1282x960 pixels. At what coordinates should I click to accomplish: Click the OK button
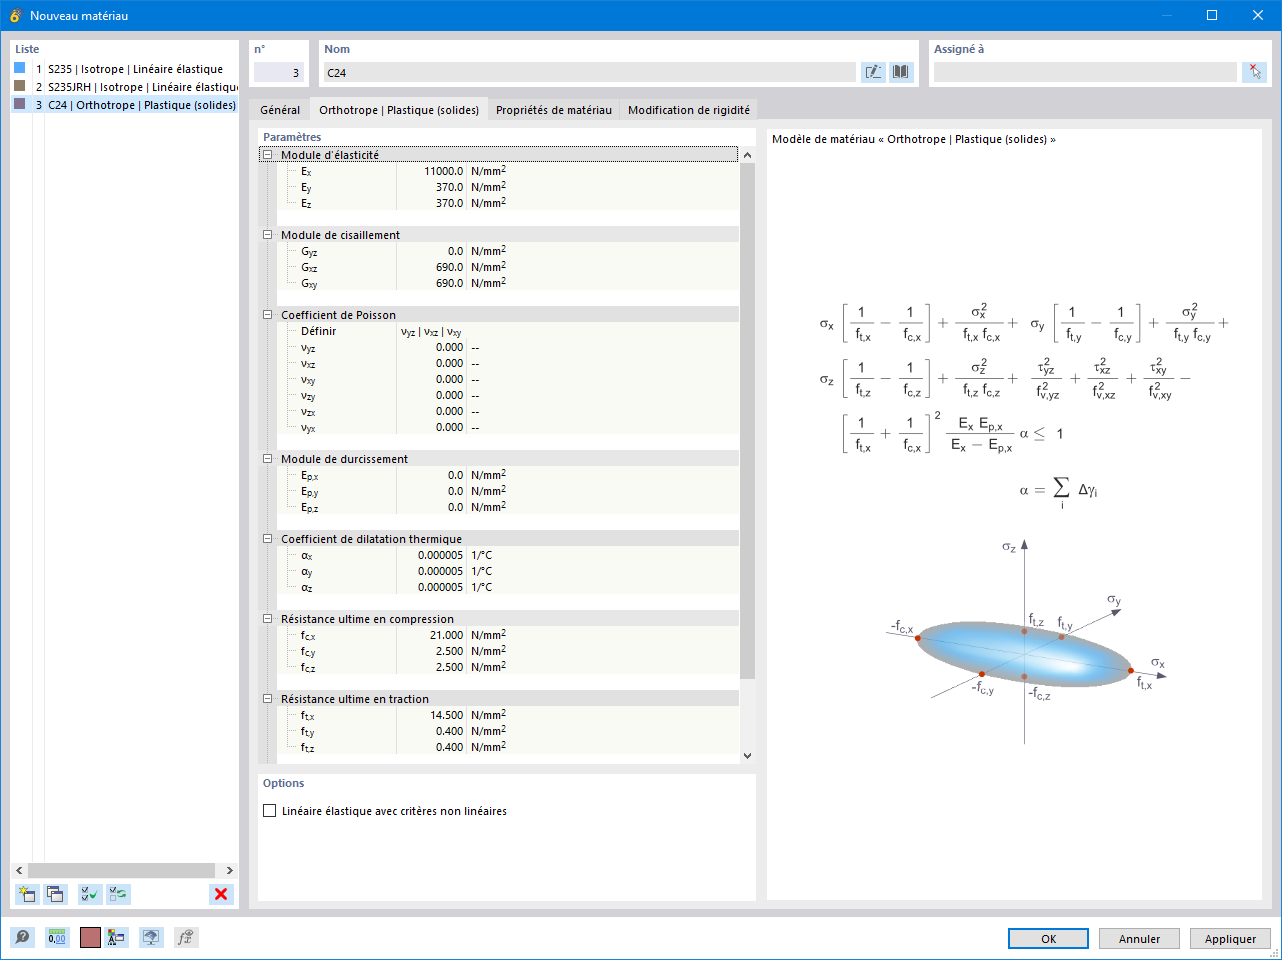point(1048,938)
